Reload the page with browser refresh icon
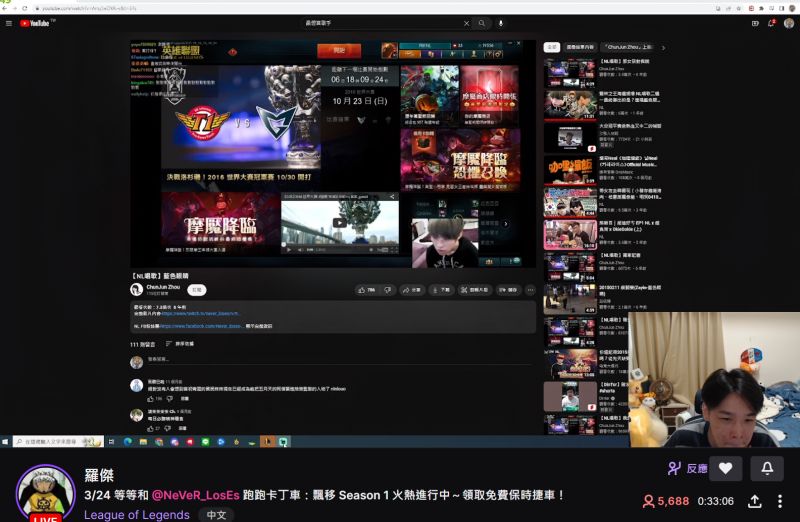 click(24, 9)
